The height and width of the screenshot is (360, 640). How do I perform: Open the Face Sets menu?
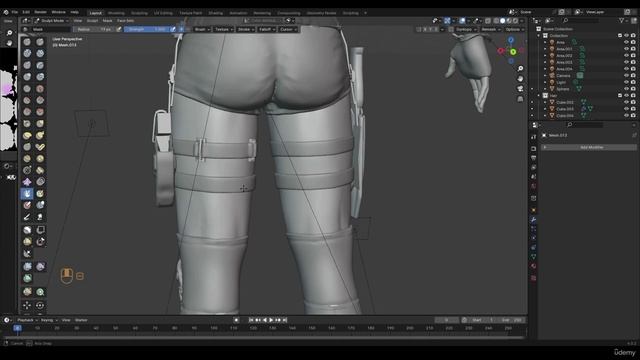click(125, 20)
